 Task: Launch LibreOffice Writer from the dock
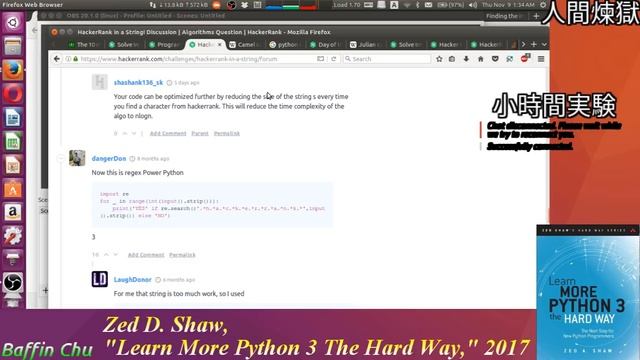point(13,118)
